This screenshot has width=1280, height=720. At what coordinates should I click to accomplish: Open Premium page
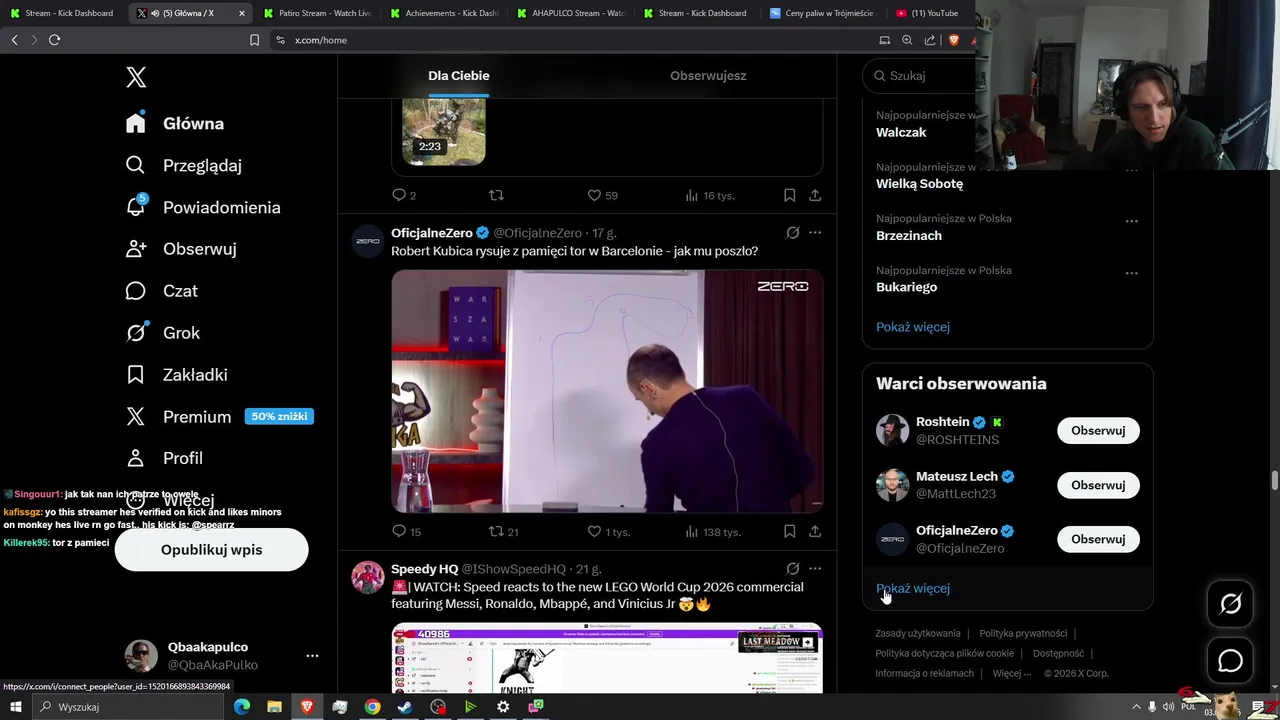point(179,417)
